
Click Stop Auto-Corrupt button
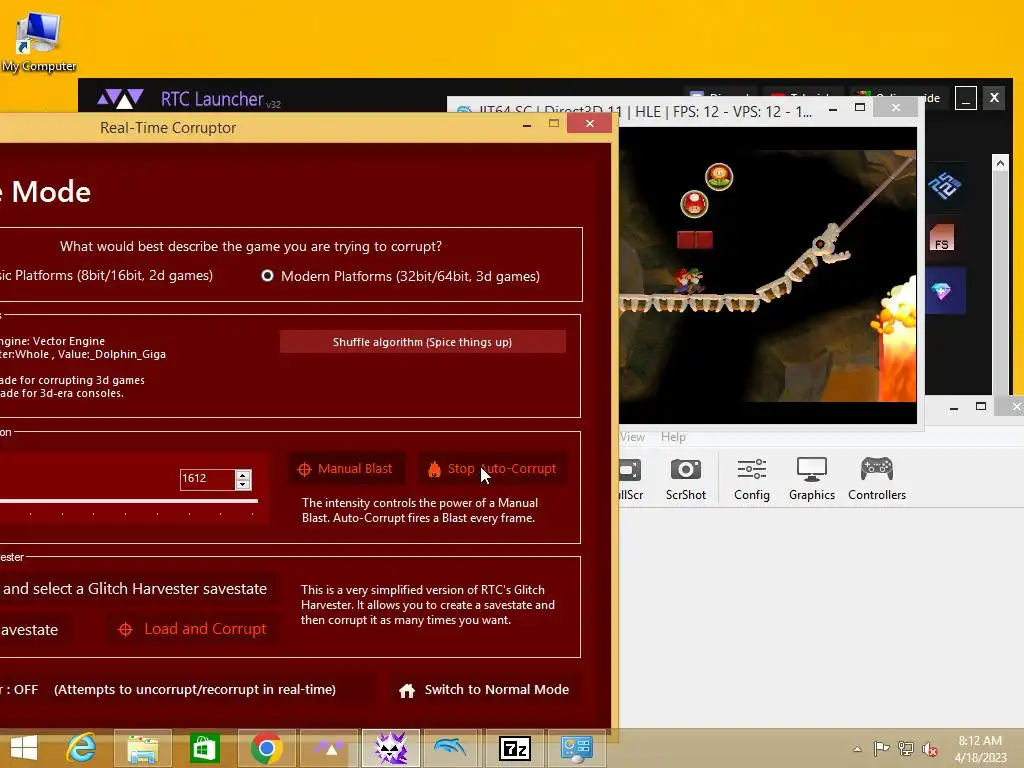point(492,469)
